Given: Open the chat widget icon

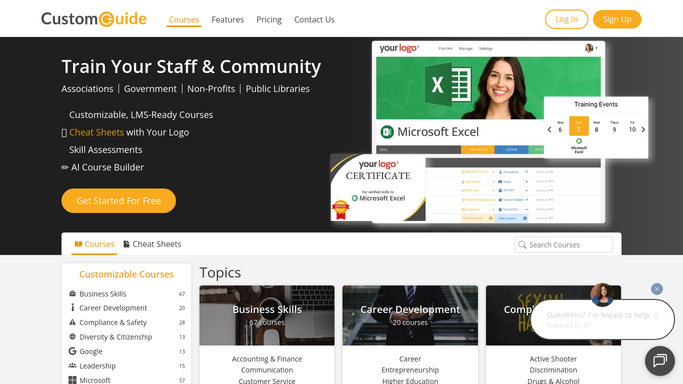Looking at the screenshot, I should [x=659, y=360].
